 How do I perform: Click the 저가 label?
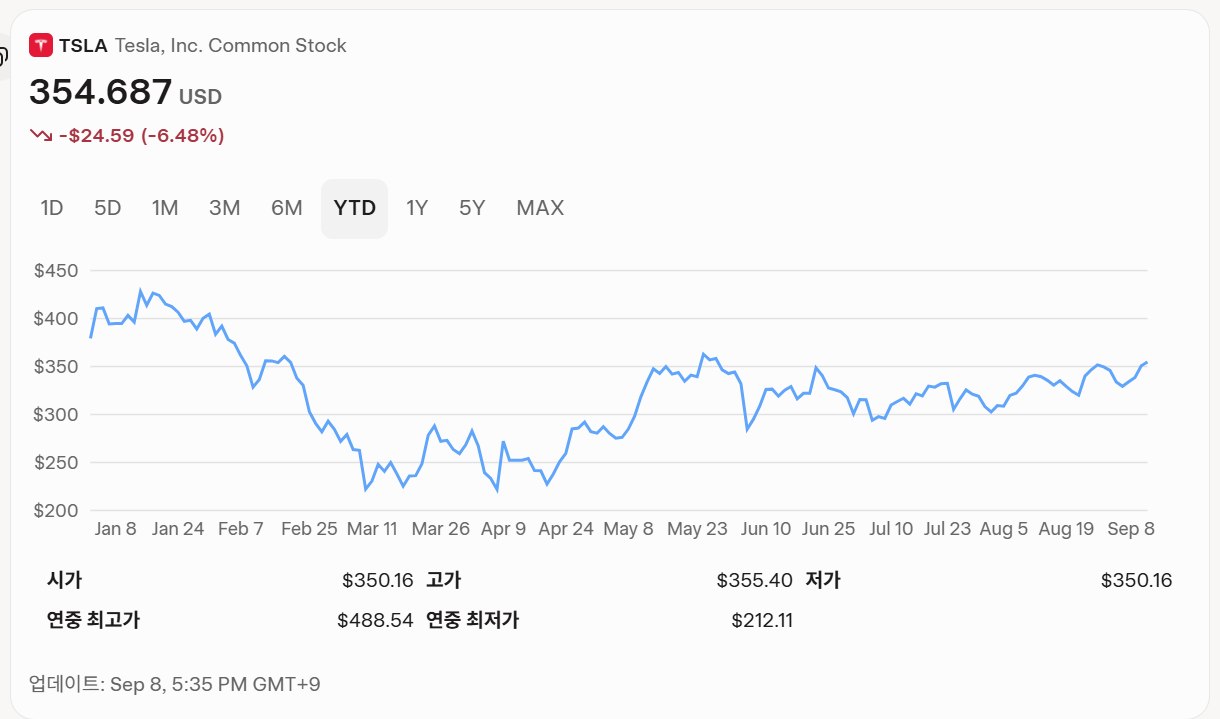click(822, 580)
